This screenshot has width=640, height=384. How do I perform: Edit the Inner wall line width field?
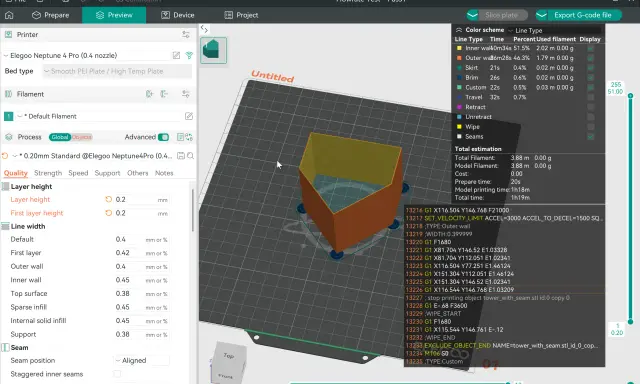click(x=141, y=280)
